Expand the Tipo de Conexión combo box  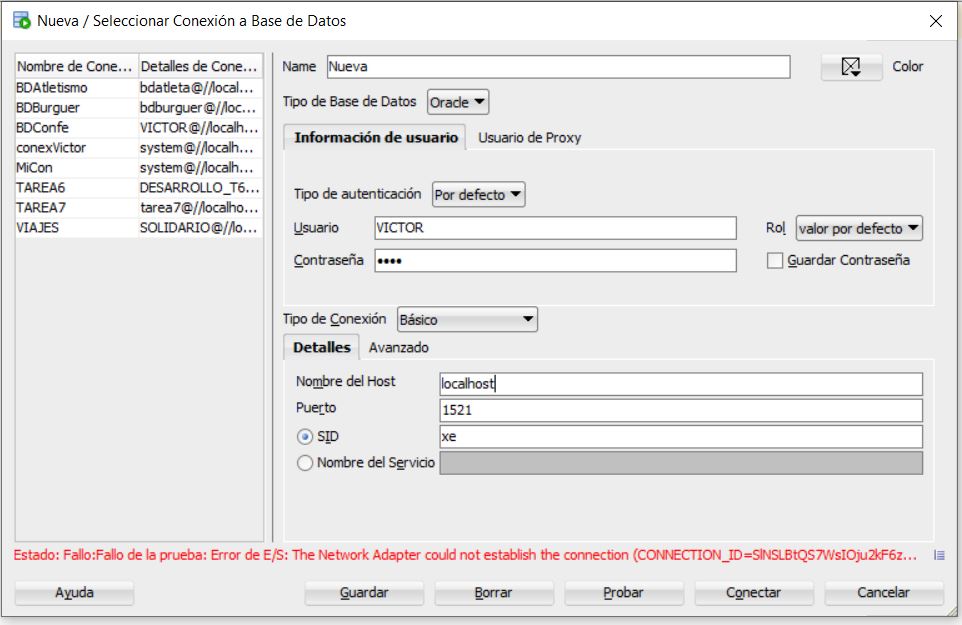click(467, 320)
